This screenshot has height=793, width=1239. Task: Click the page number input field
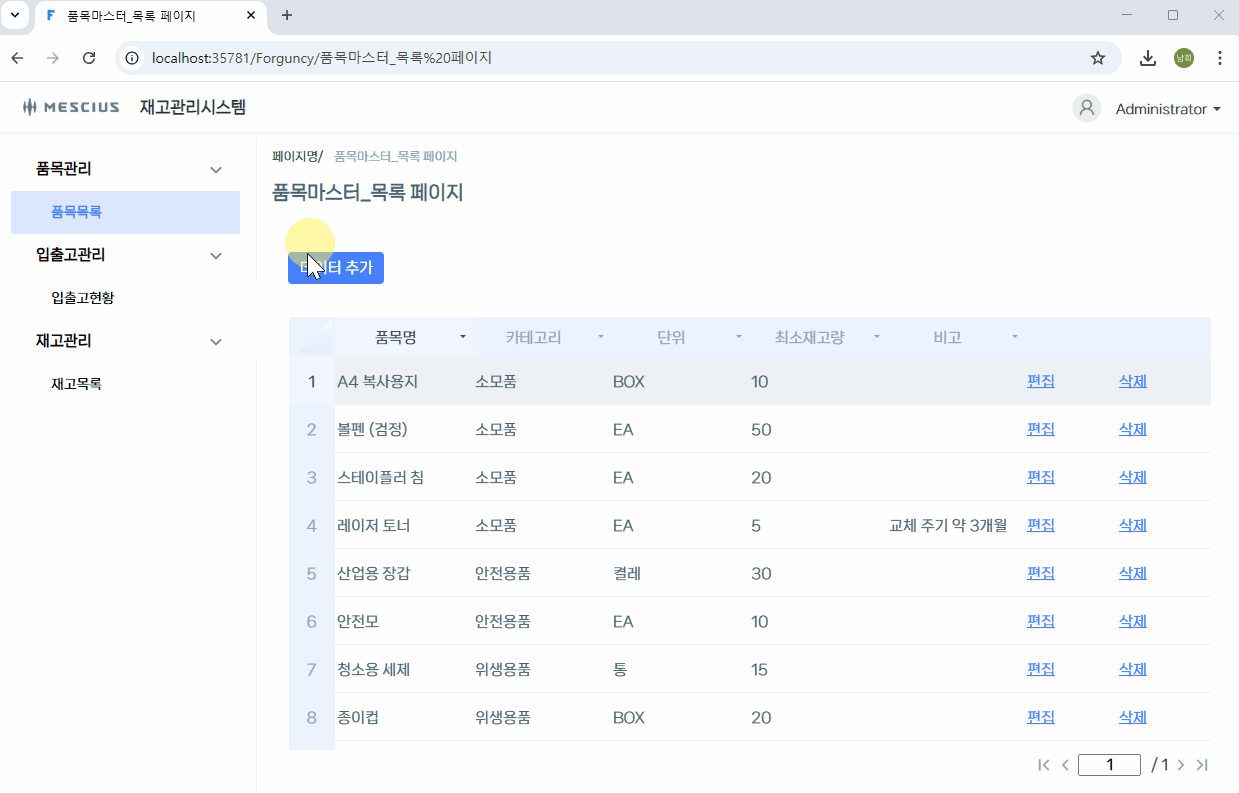coord(1109,765)
